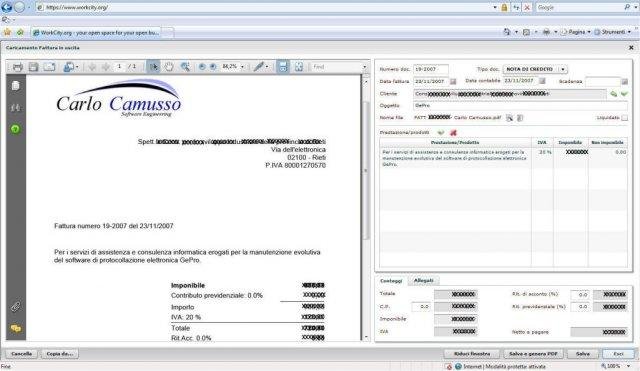Confirm client with green check beside Cliente
Image resolution: width=640 pixels, height=371 pixels.
pos(624,94)
